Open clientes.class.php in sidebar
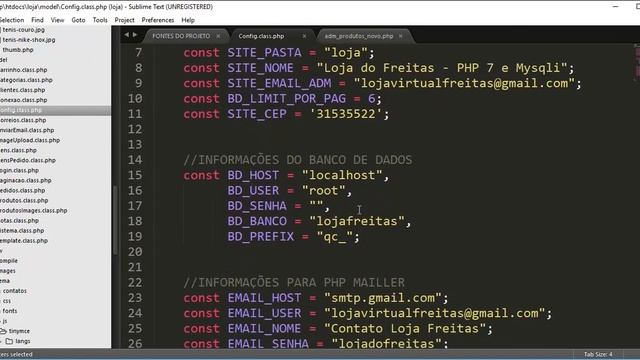 (x=22, y=90)
